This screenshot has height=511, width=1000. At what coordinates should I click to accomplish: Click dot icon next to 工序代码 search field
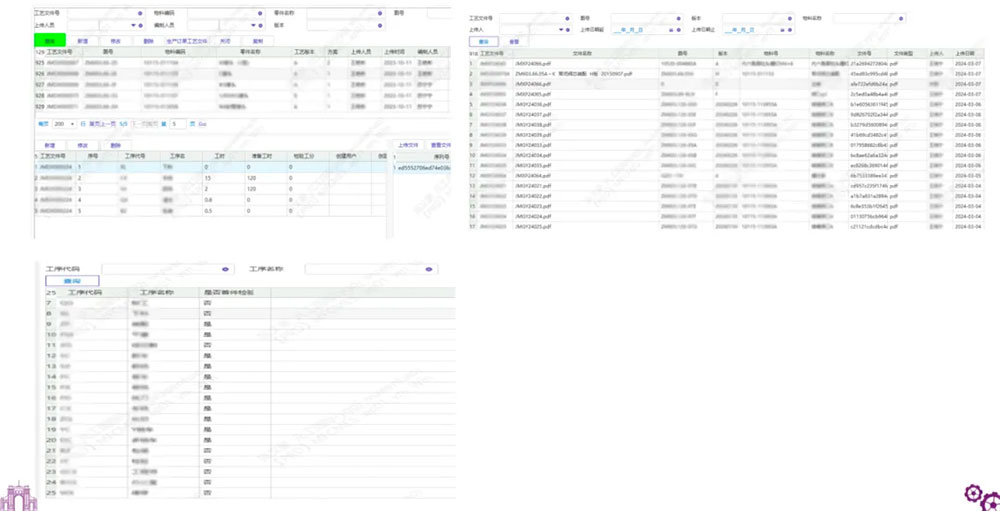tap(225, 269)
